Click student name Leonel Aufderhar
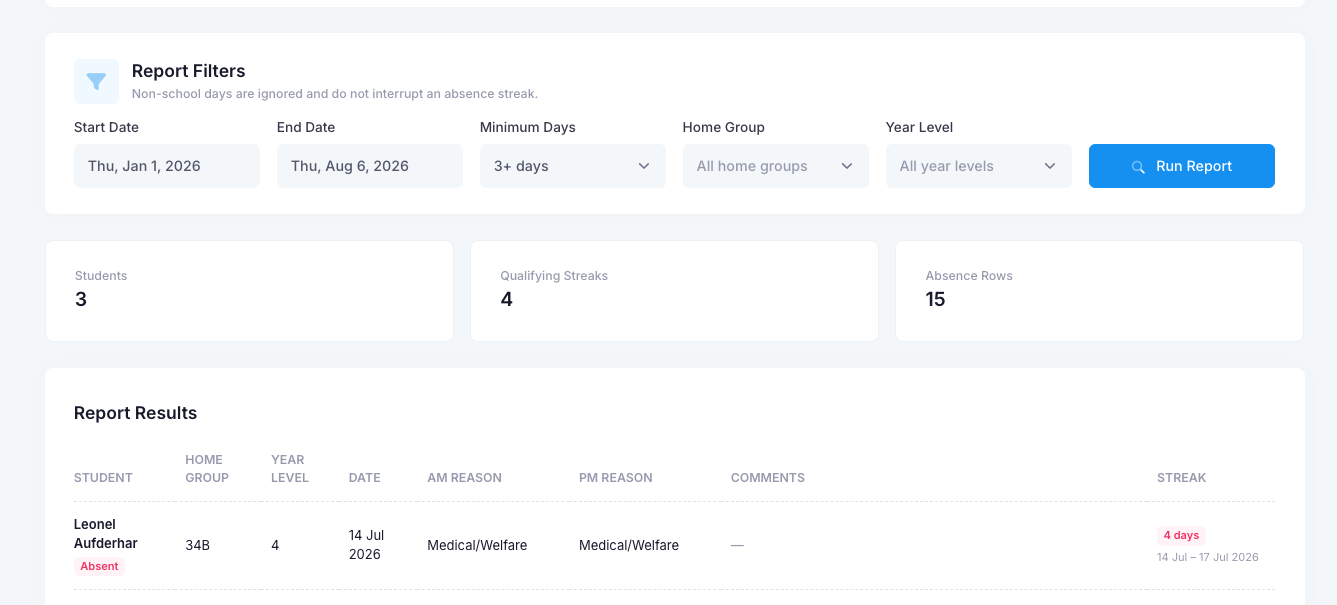 pos(106,534)
